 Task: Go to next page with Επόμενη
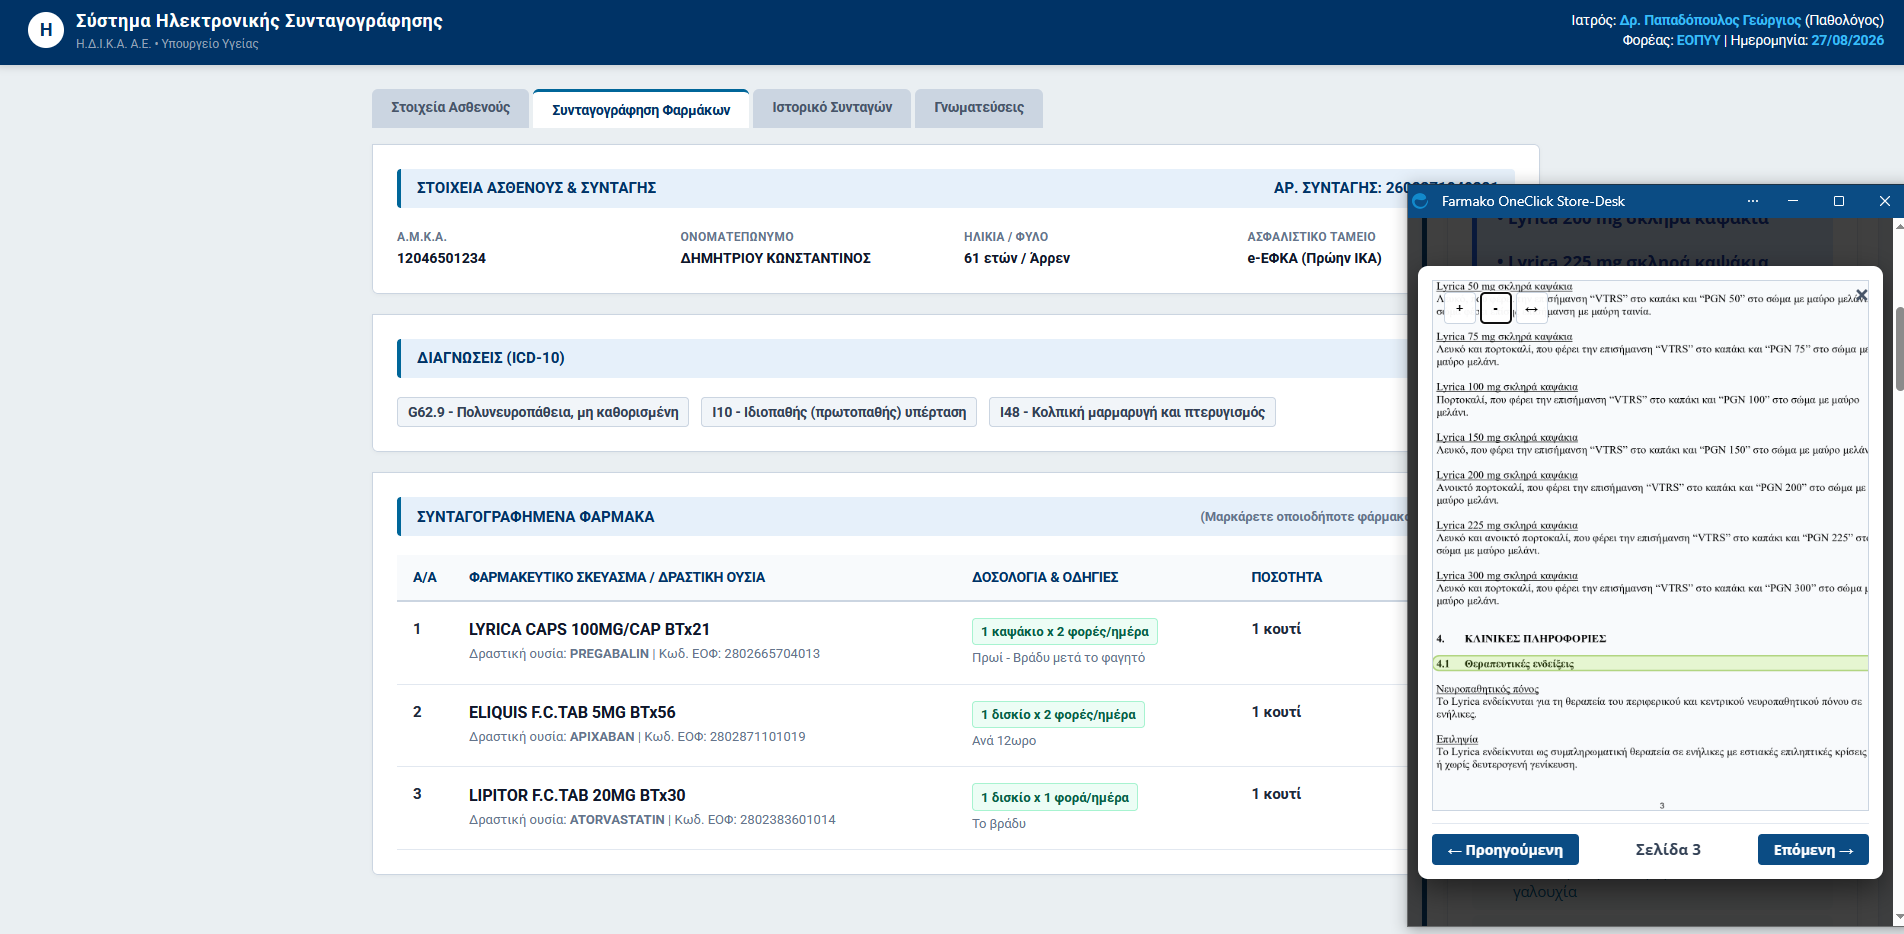[x=1813, y=850]
